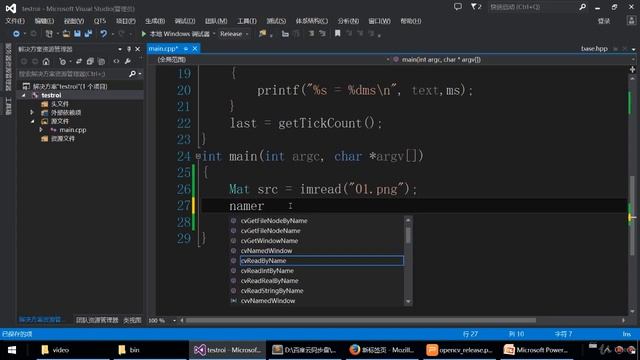The height and width of the screenshot is (360, 640).
Task: Click the Solution Explorer search field
Action: [x=73, y=74]
